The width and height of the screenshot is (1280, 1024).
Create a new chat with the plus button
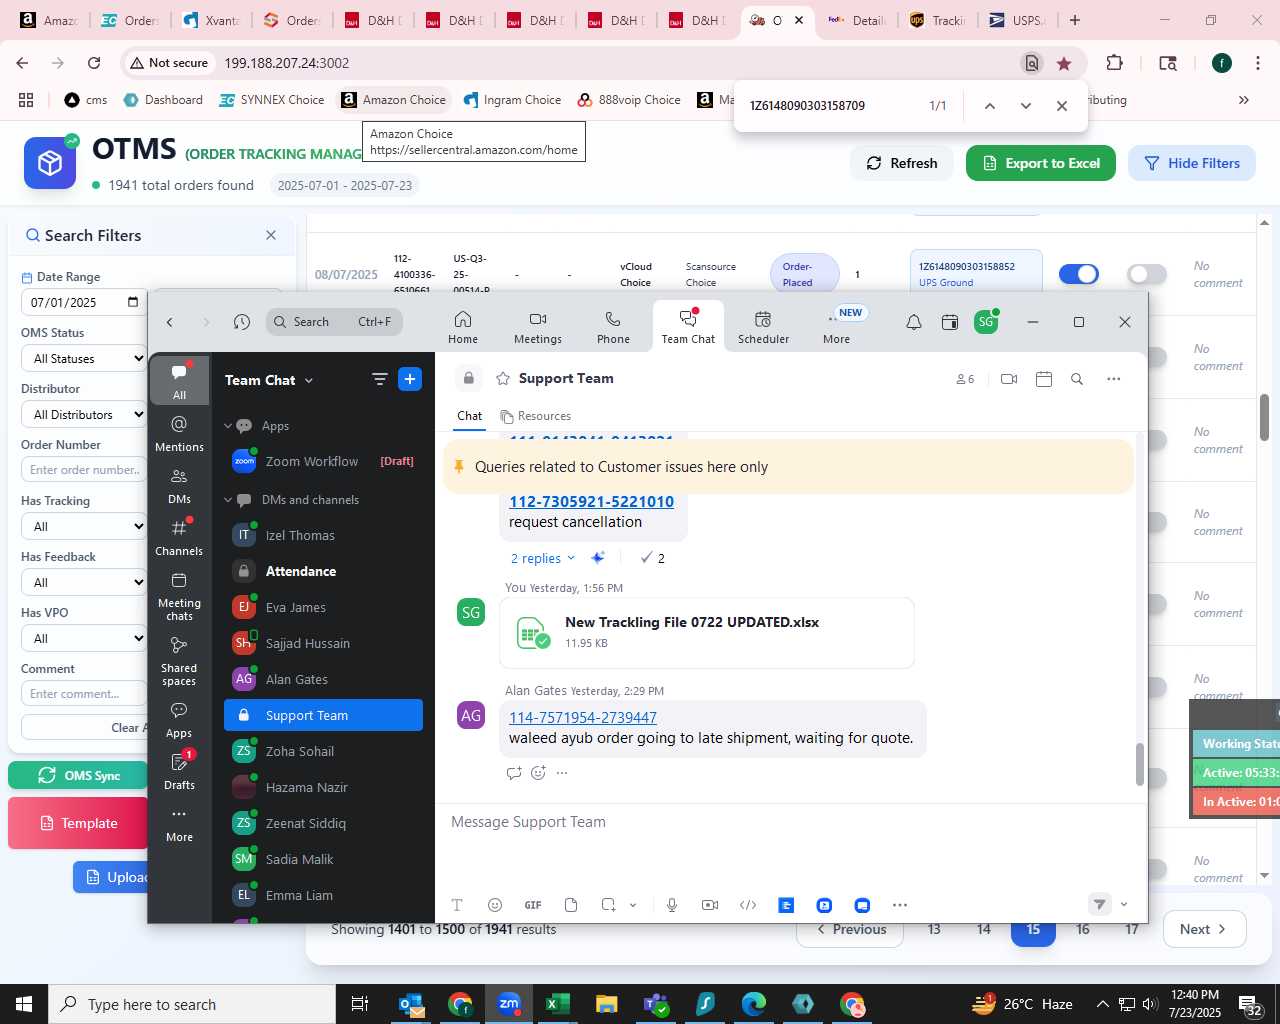click(x=410, y=379)
